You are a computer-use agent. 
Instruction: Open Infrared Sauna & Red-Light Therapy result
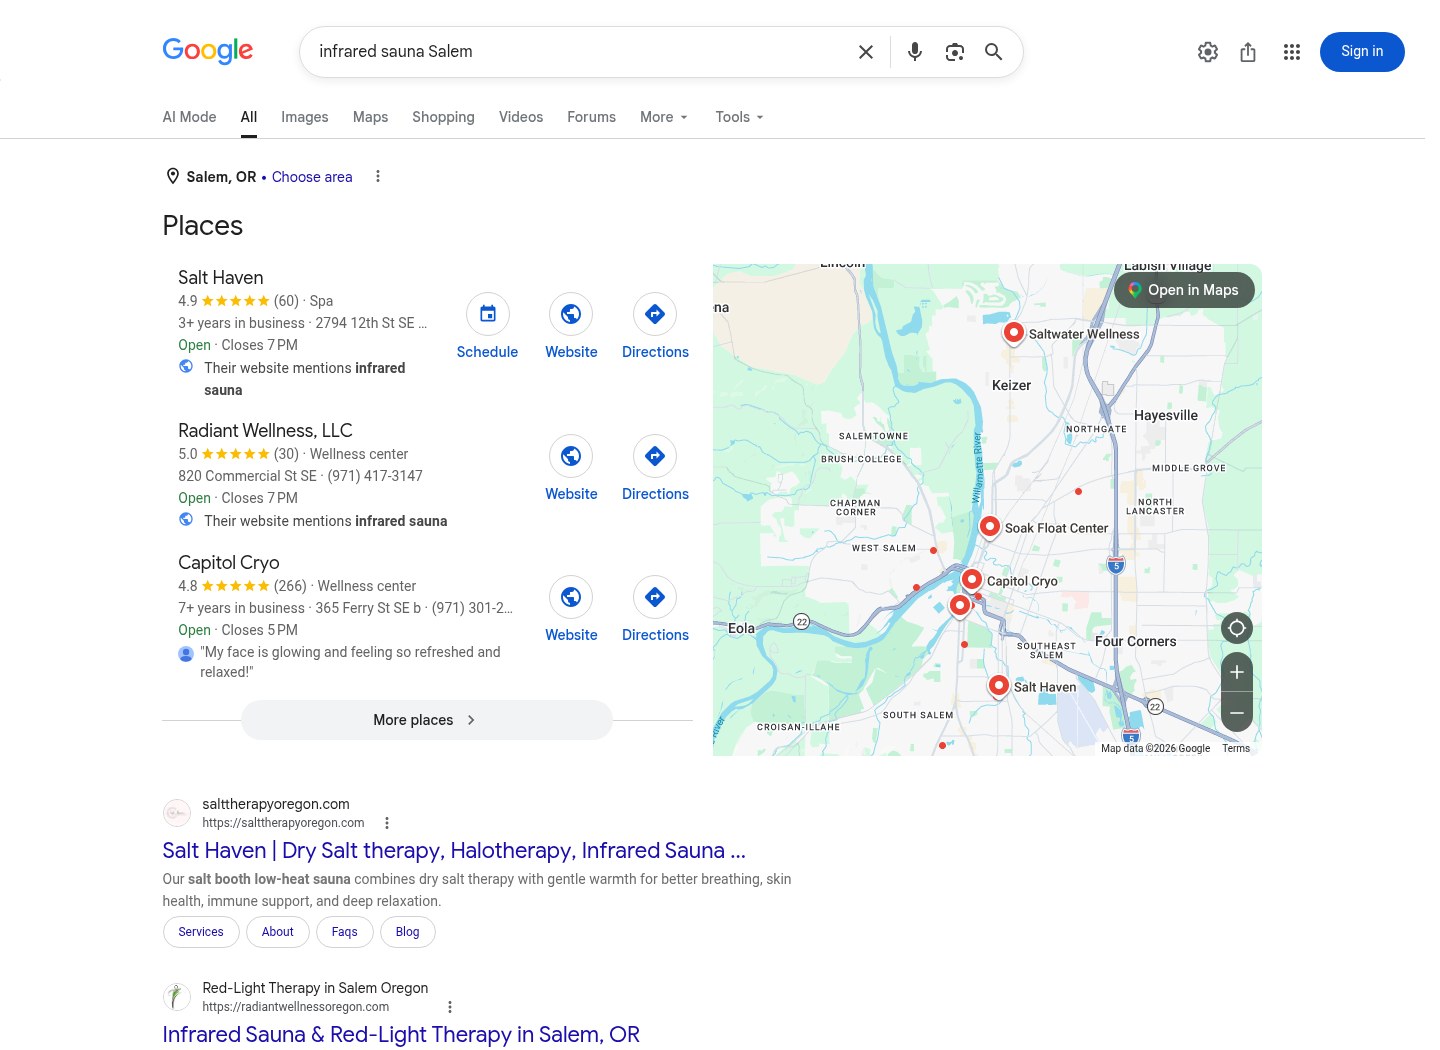(401, 1035)
